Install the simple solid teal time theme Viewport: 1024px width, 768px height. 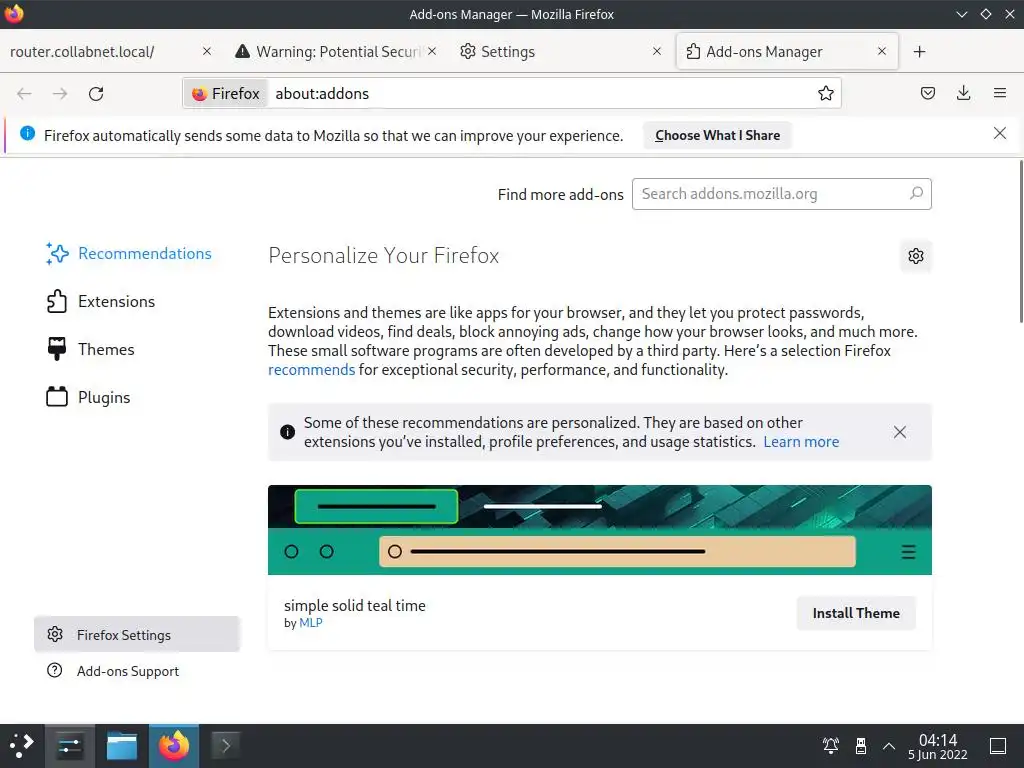tap(856, 613)
